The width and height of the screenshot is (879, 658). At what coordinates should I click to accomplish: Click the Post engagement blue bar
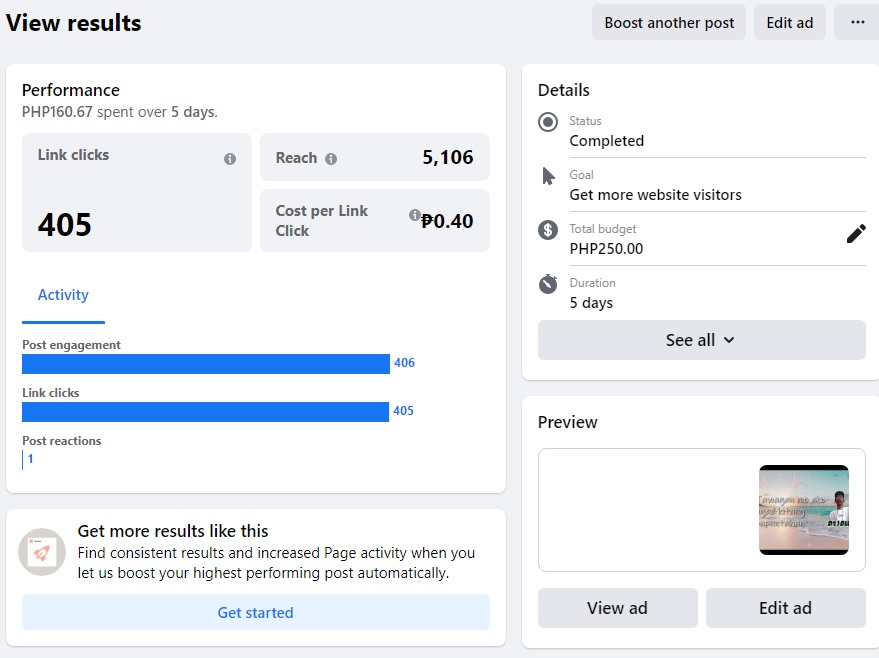click(x=206, y=364)
